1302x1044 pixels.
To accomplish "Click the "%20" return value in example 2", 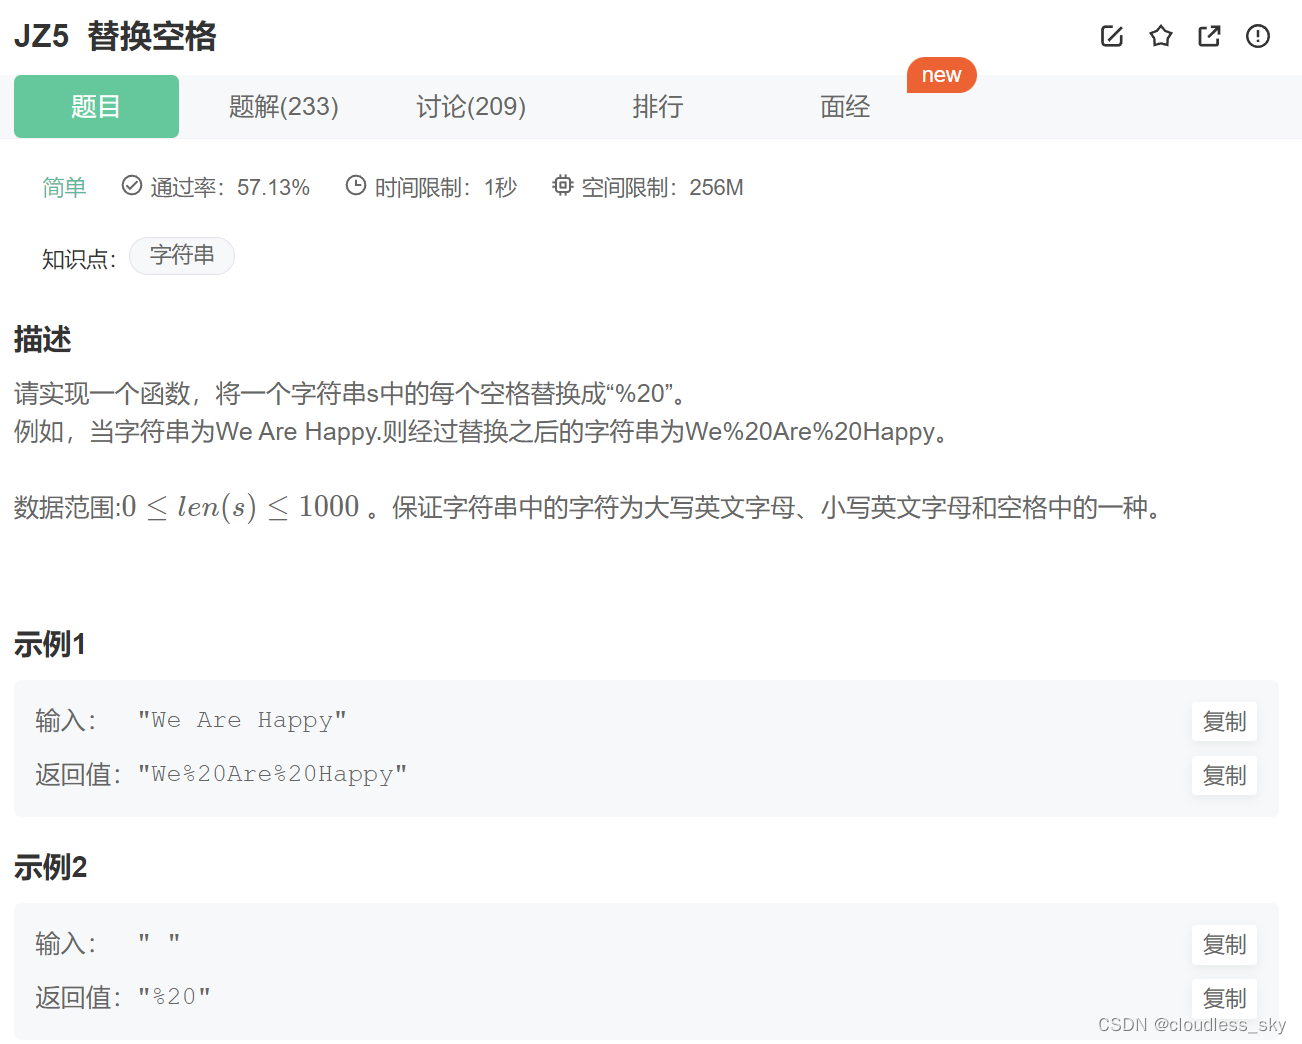I will tap(174, 997).
